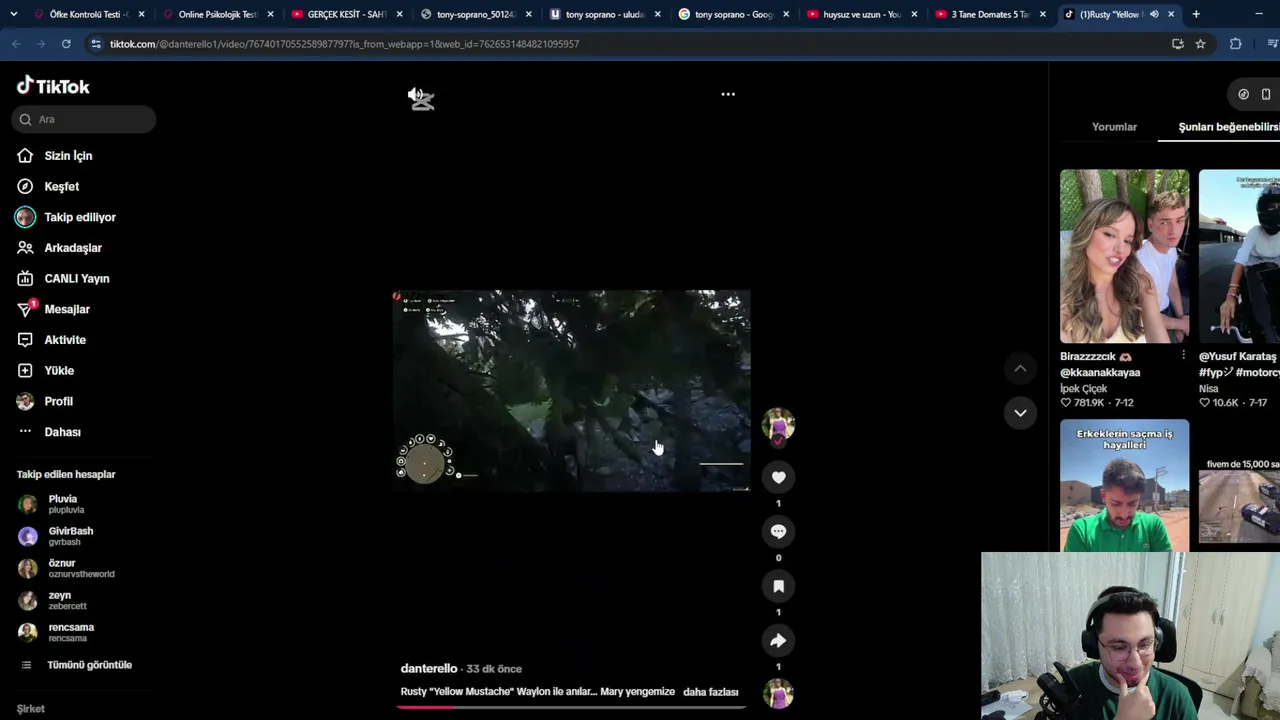Open the Pluvia followed account
Screen dimensions: 1280x720
66,504
